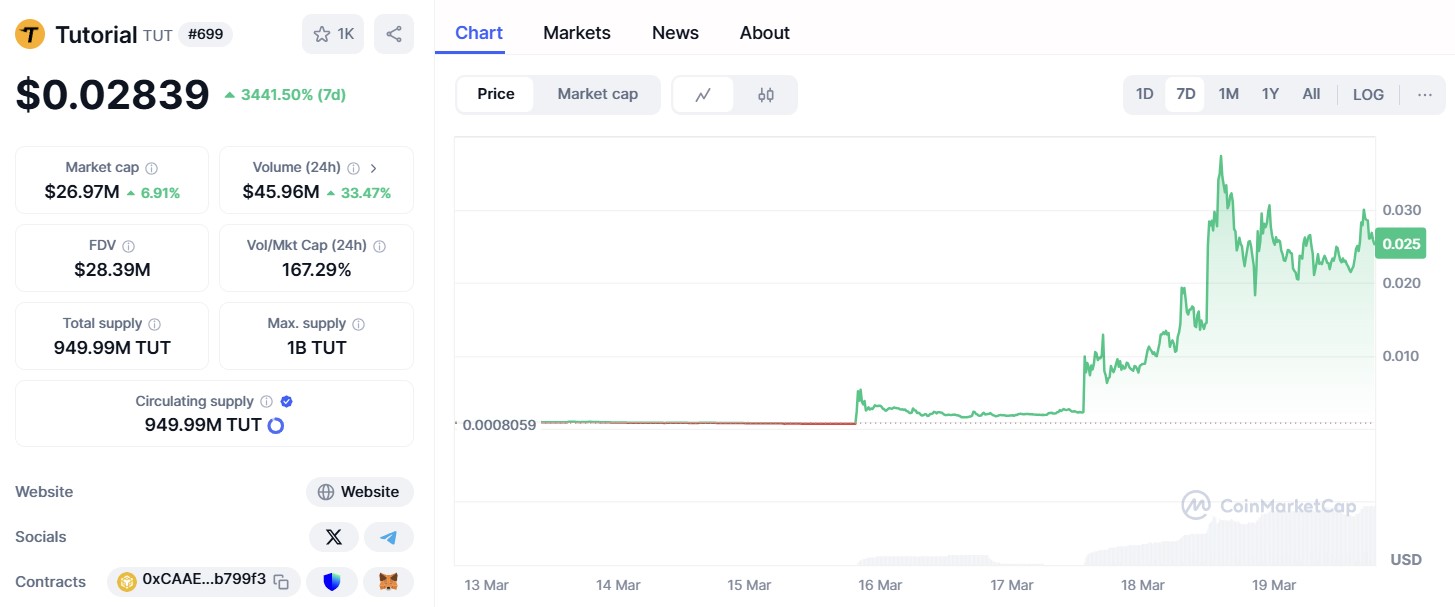The height and width of the screenshot is (607, 1455).
Task: Open the project Website link
Action: 360,492
